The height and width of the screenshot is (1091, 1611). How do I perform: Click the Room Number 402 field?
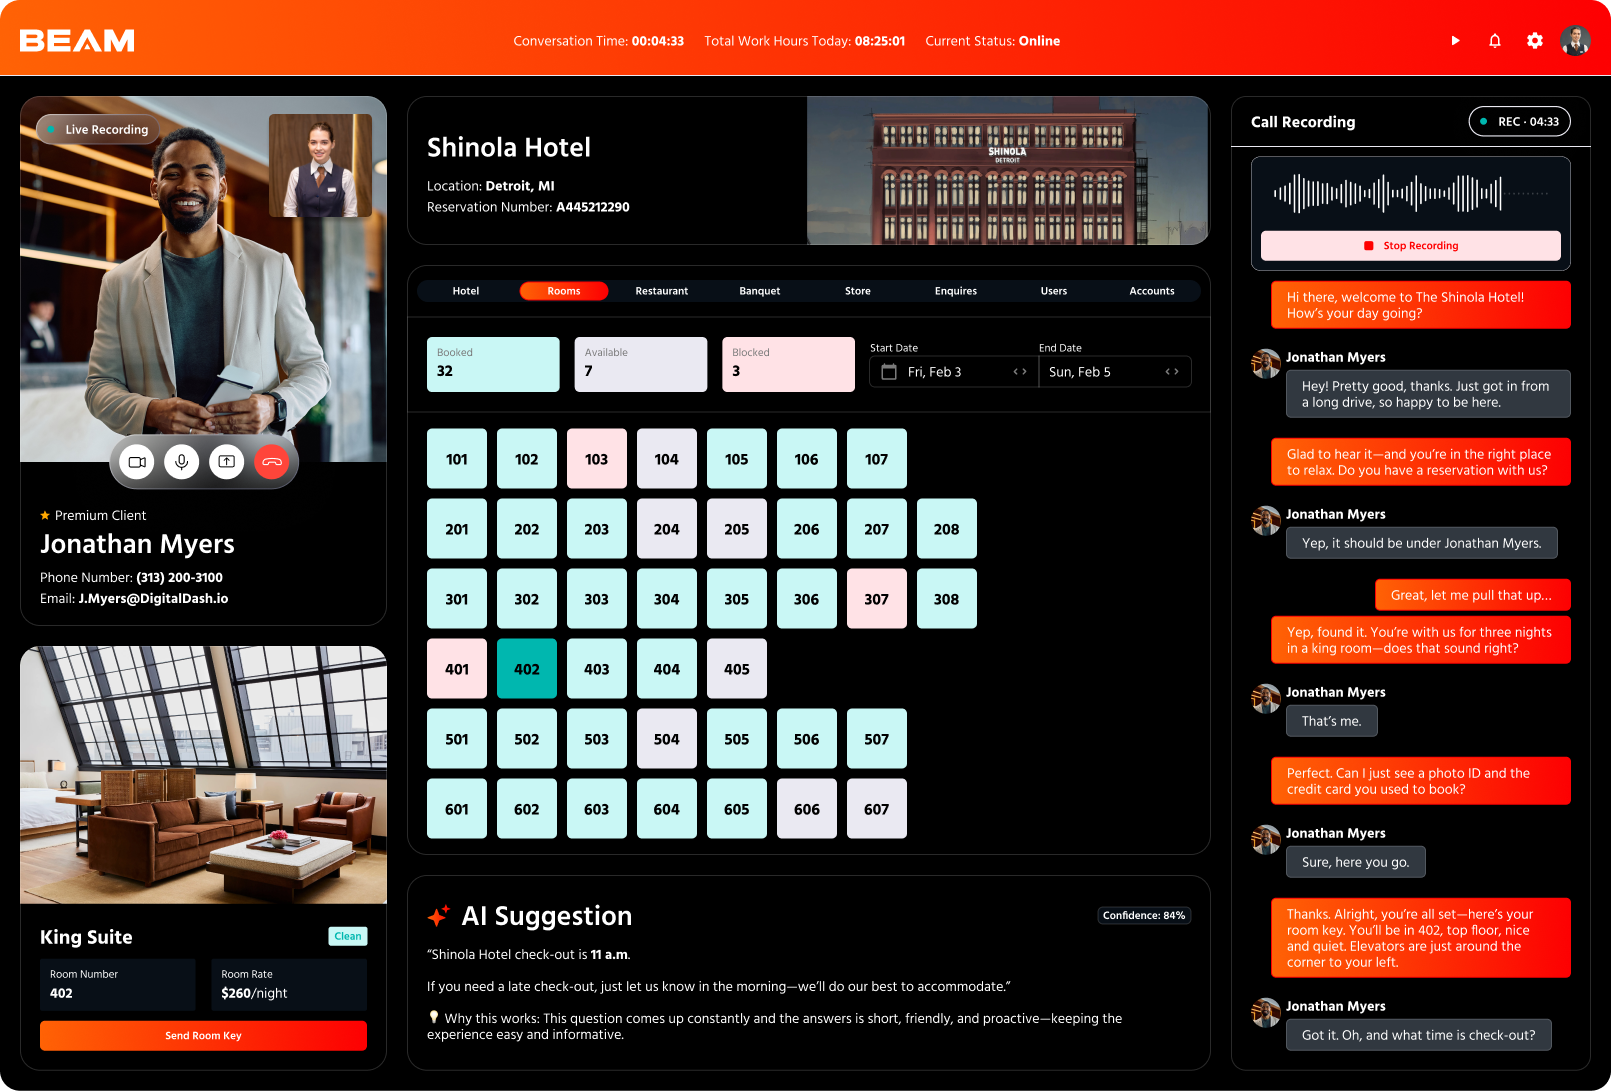tap(118, 985)
